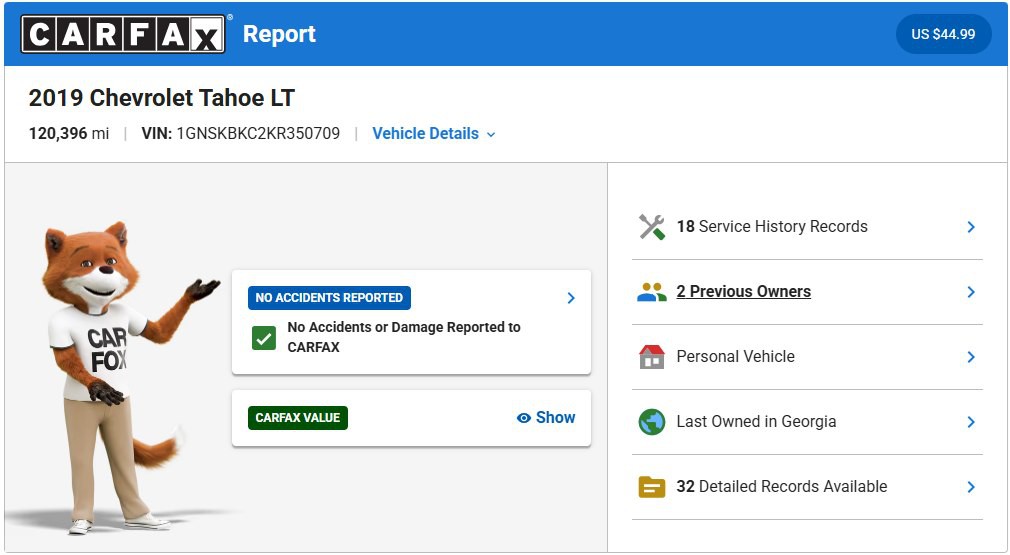The width and height of the screenshot is (1010, 555).
Task: Open 18 Service History Records
Action: point(807,227)
